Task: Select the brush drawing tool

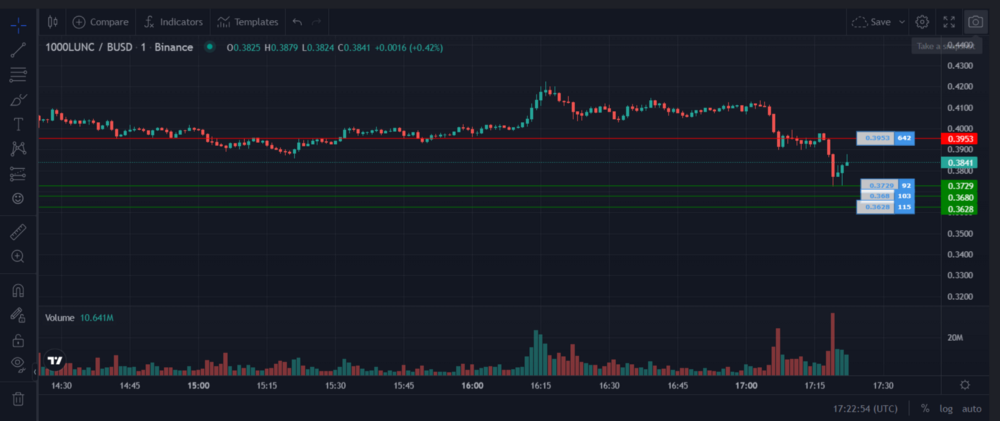Action: click(18, 100)
